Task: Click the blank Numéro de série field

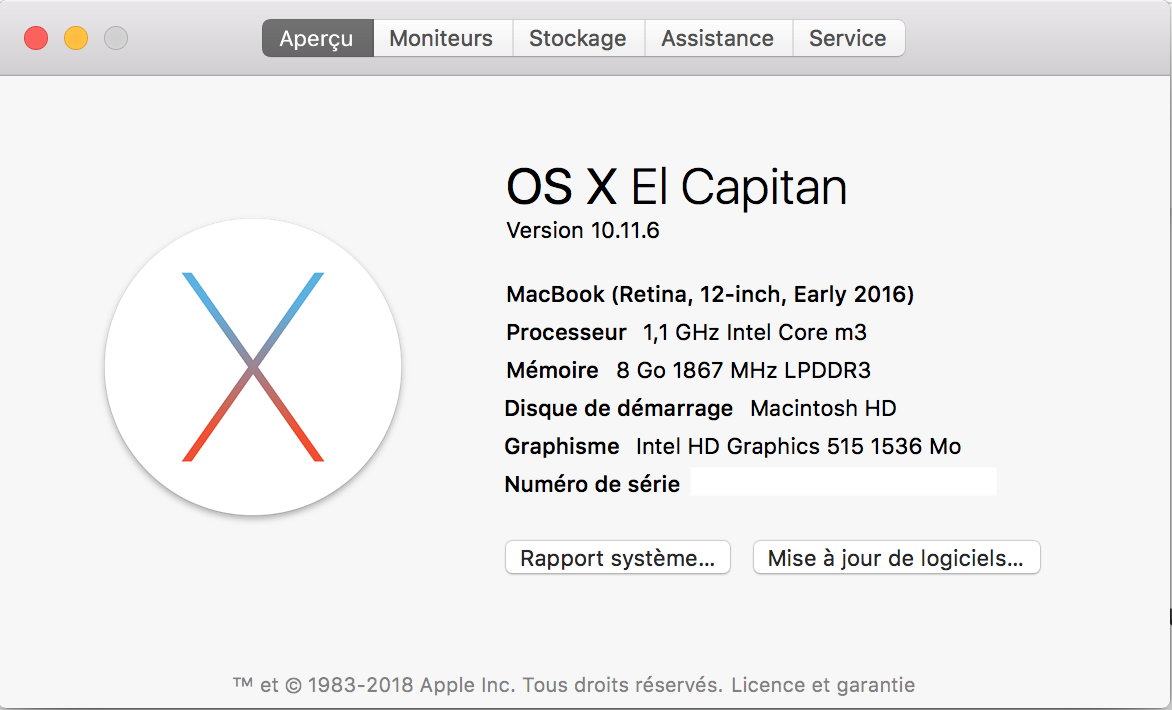Action: coord(843,483)
